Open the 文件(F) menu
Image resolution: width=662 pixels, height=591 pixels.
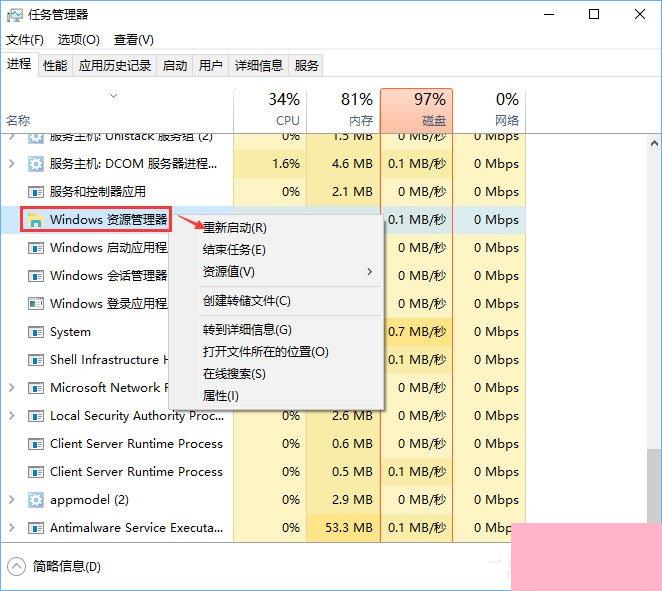click(24, 40)
